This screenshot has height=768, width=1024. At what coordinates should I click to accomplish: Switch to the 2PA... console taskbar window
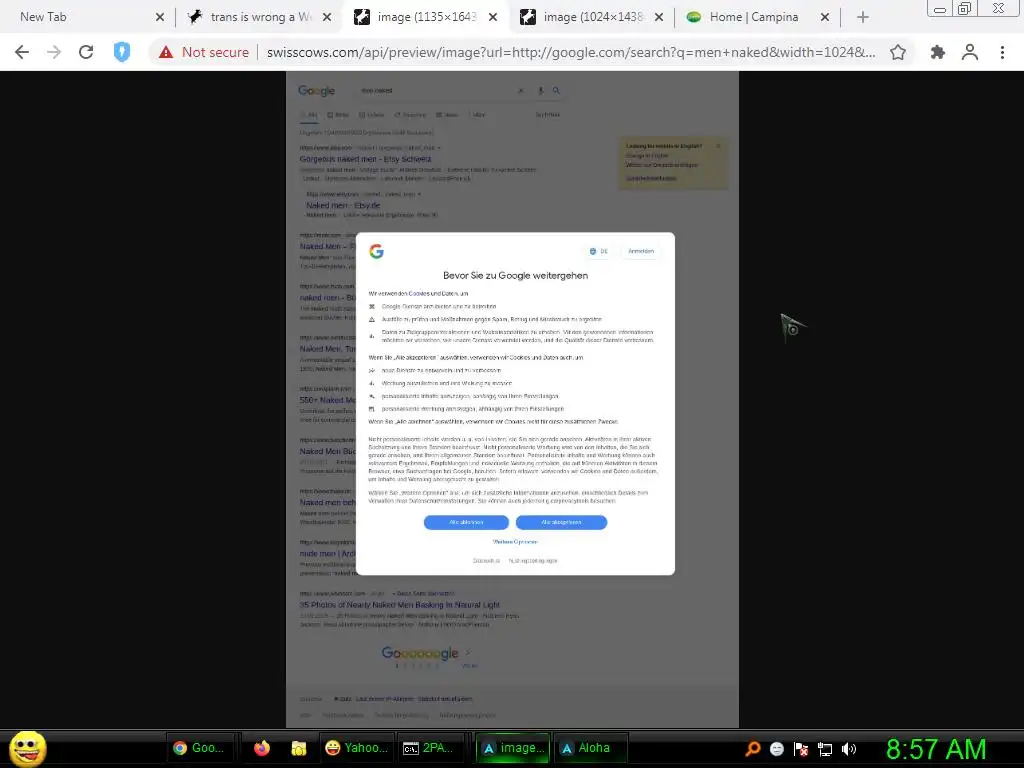coord(429,748)
